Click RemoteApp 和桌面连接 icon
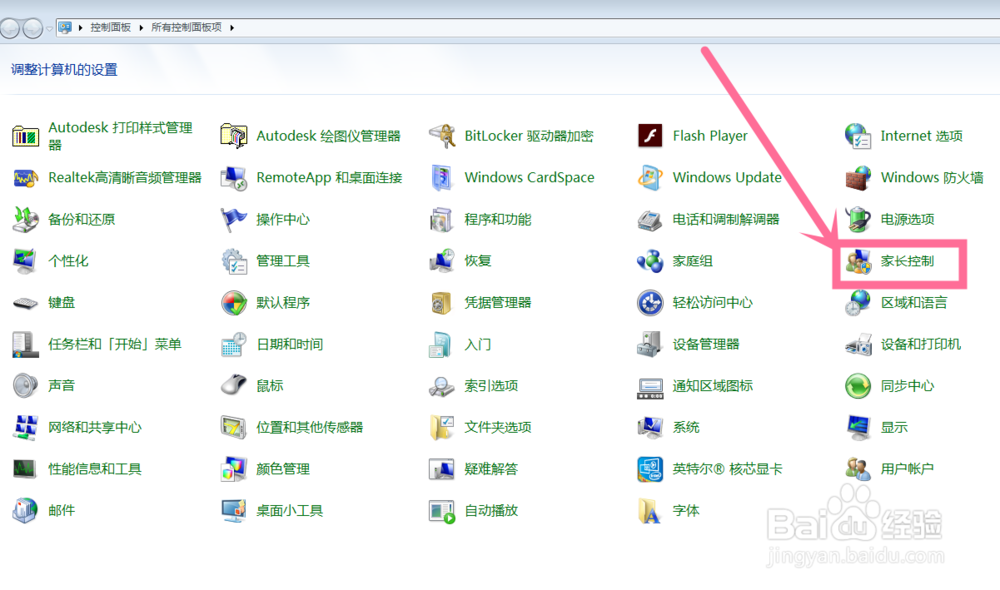Screen dimensions: 1000x590 tap(233, 178)
